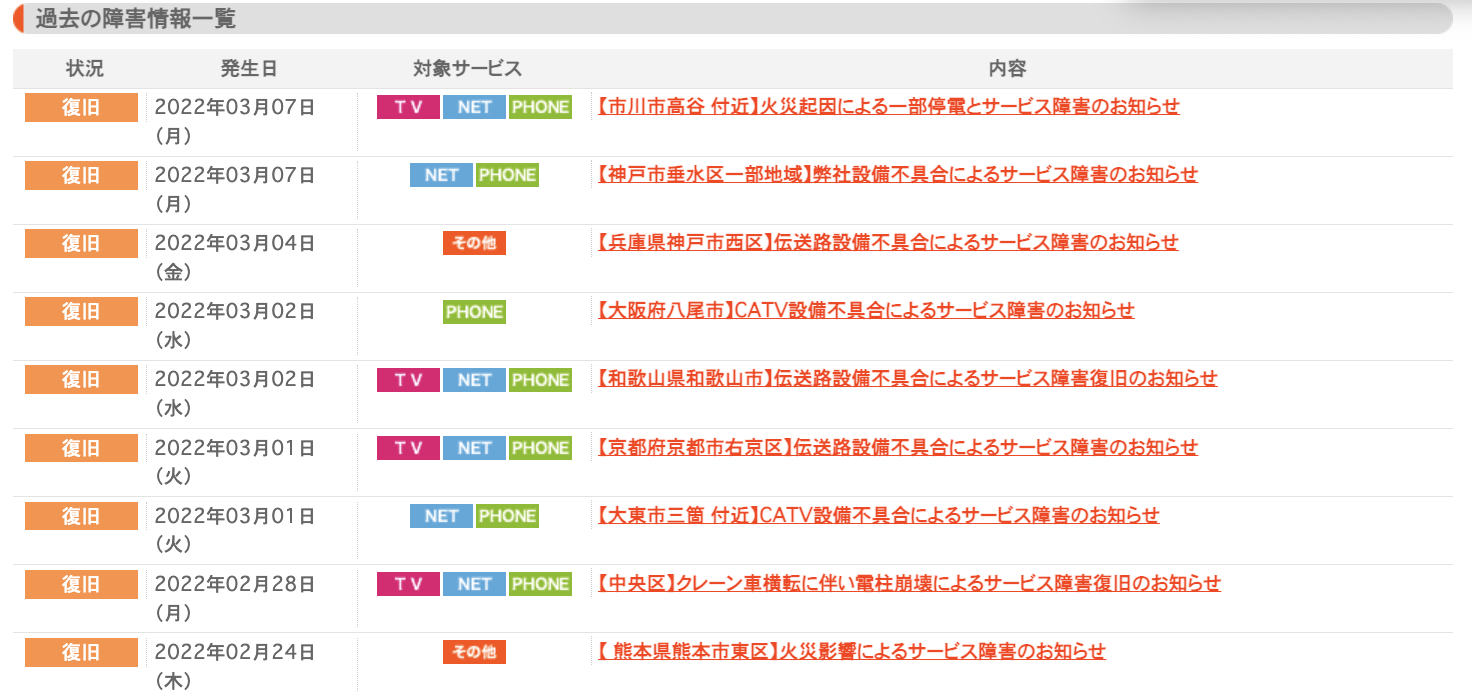1472x691 pixels.
Task: Open the 神戸市垂水区 equipment failure notice
Action: (x=897, y=174)
